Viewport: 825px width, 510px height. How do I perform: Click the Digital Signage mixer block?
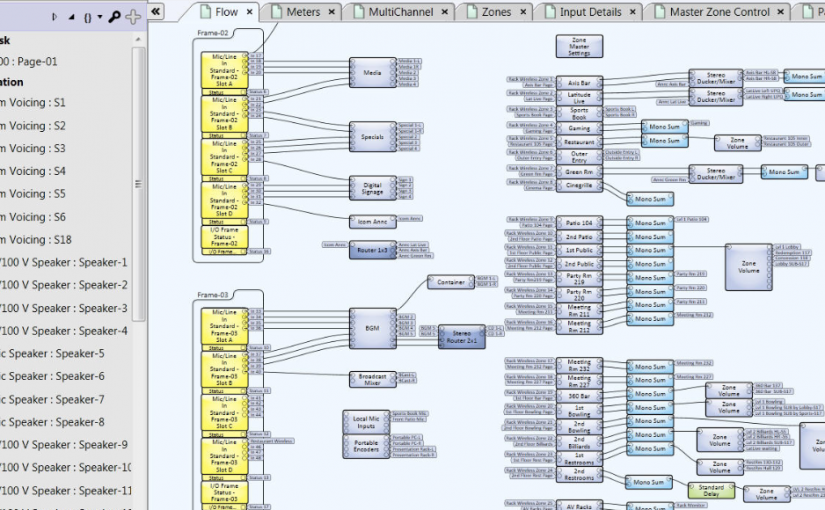click(x=372, y=187)
